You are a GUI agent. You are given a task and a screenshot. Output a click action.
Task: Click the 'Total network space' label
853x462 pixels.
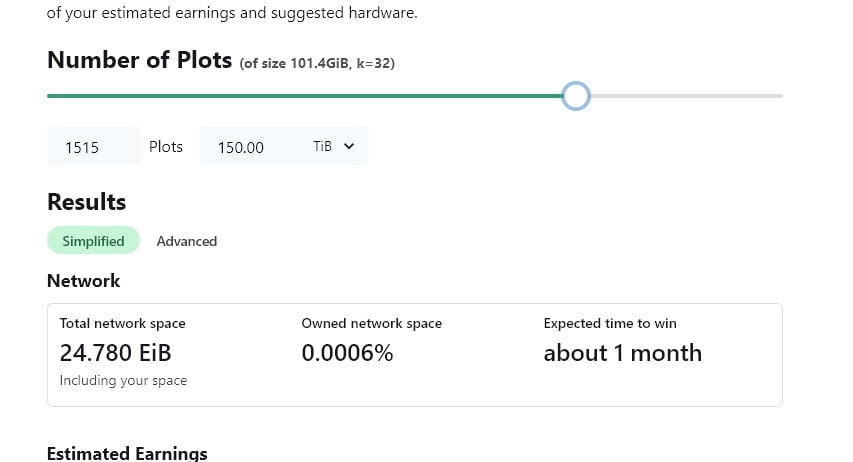(122, 323)
